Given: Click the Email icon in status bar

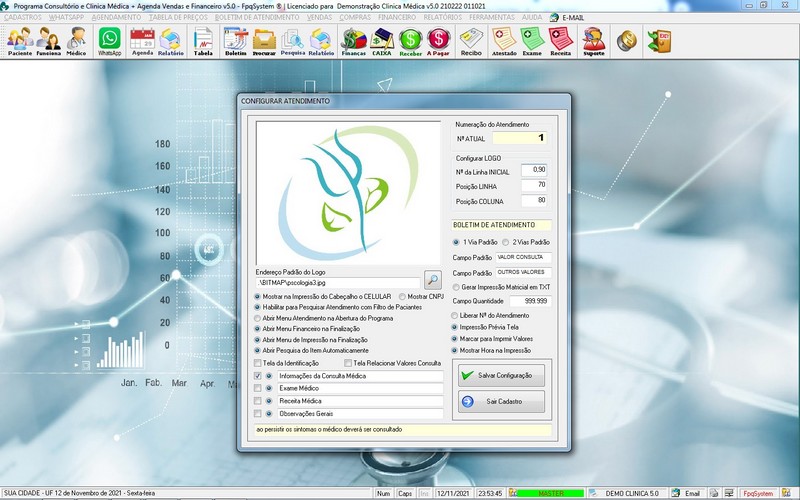Looking at the screenshot, I should point(686,493).
